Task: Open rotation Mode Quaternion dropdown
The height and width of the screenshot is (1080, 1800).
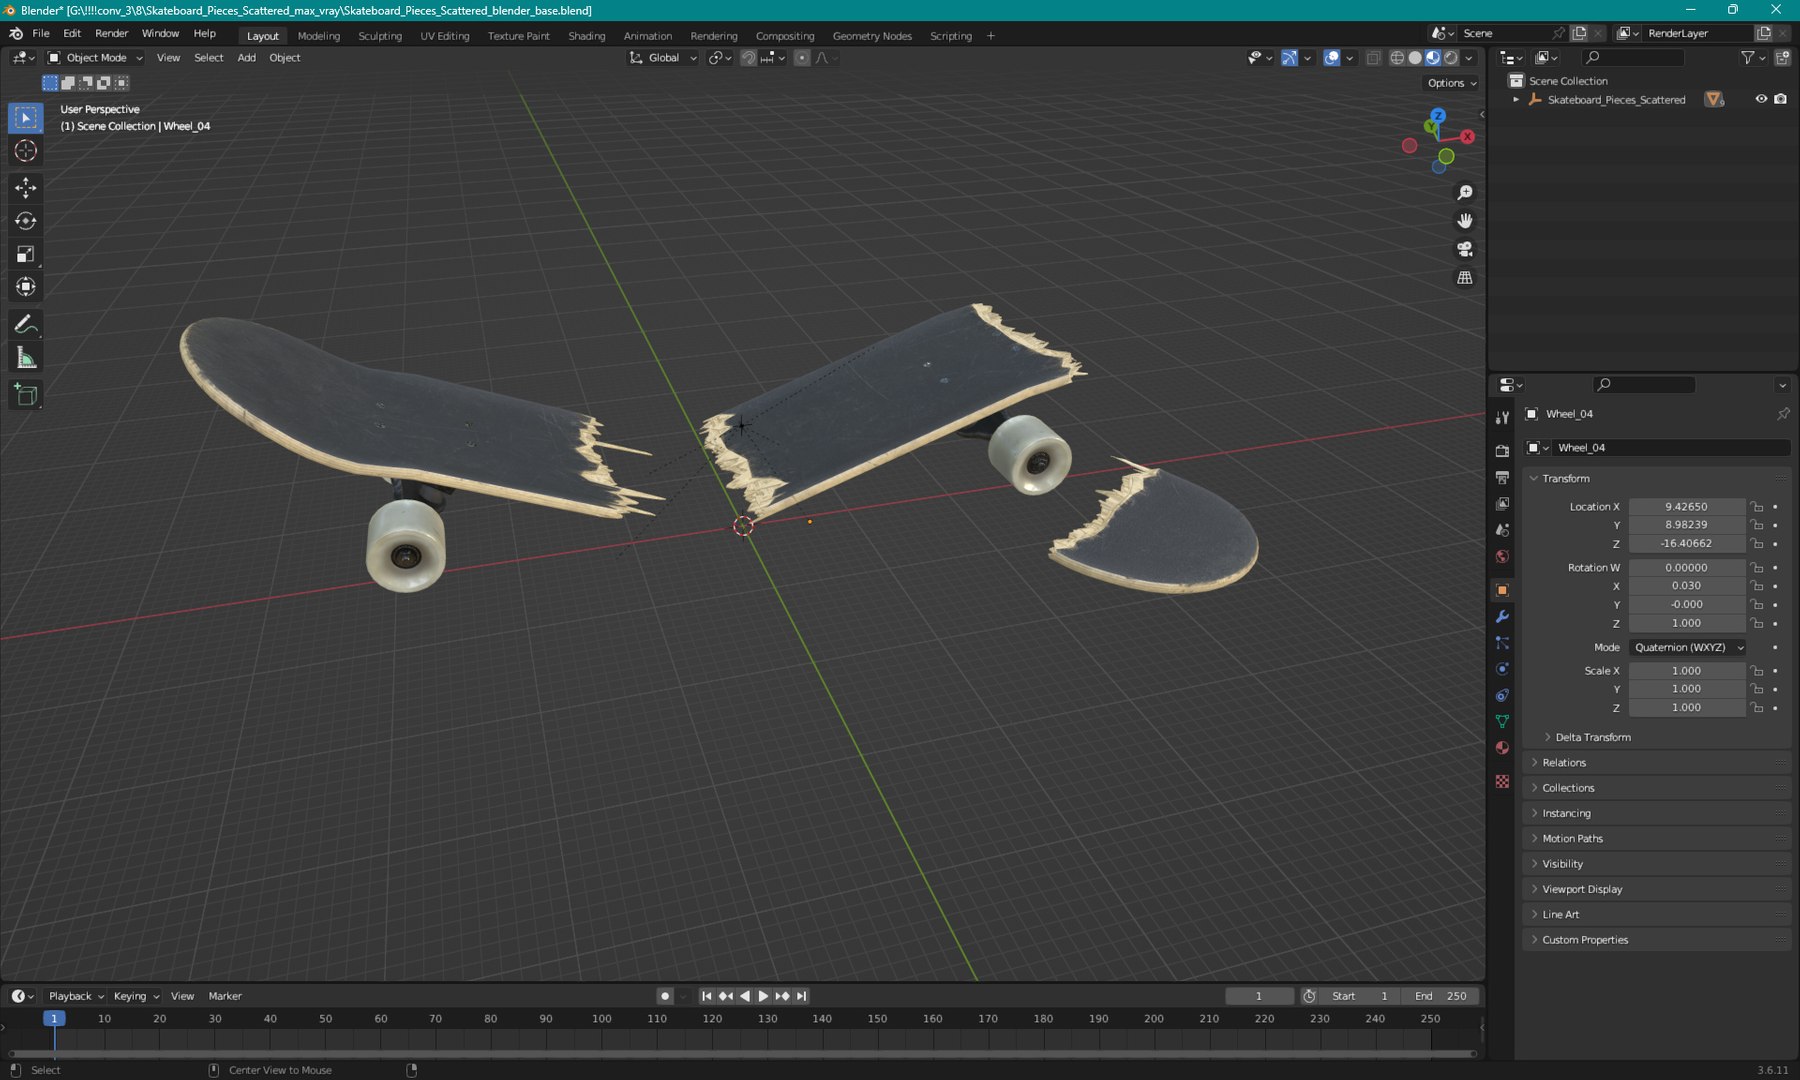Action: tap(1688, 648)
